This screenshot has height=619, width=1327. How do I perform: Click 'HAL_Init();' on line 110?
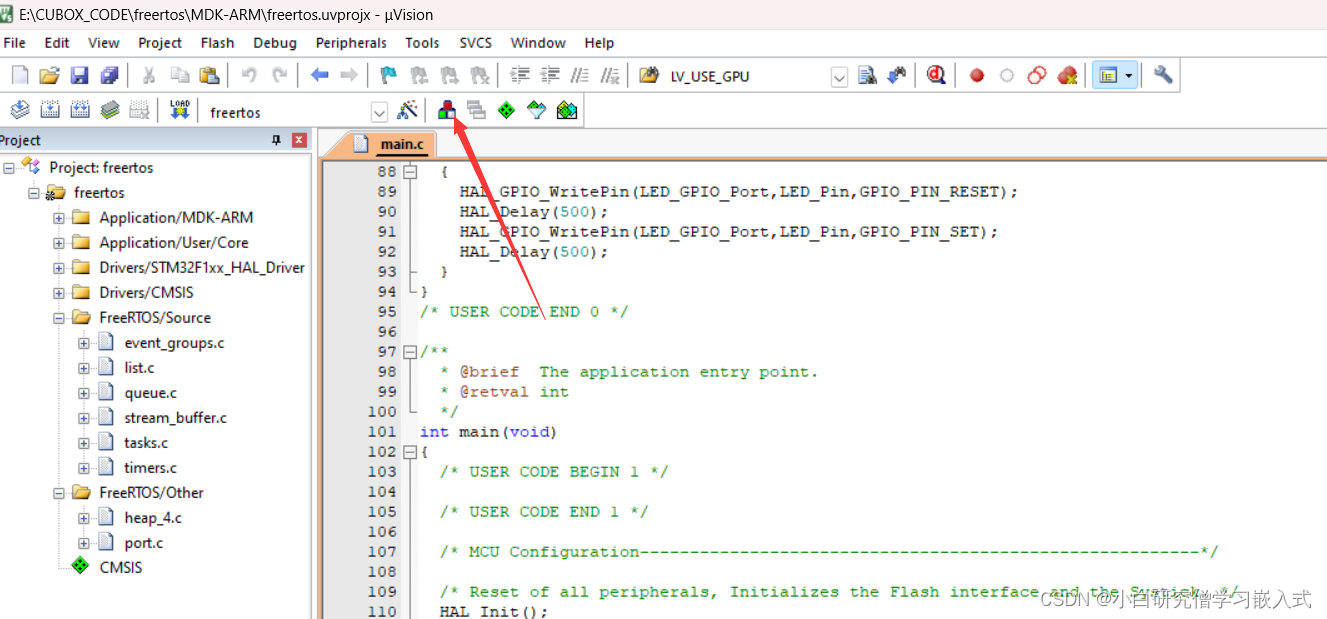click(494, 611)
